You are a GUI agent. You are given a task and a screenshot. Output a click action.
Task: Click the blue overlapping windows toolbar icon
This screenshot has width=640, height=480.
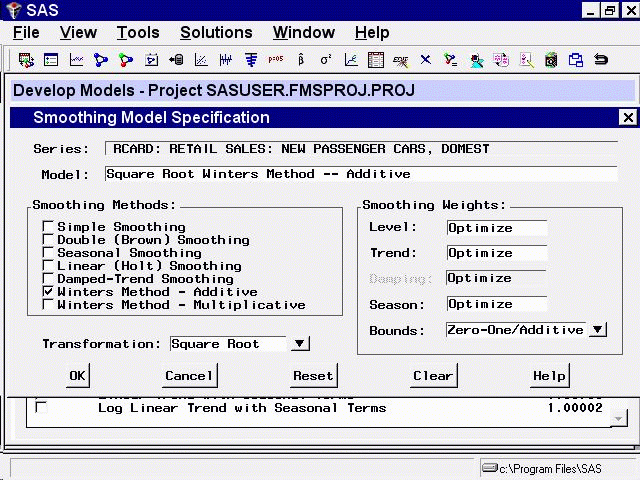pos(576,60)
